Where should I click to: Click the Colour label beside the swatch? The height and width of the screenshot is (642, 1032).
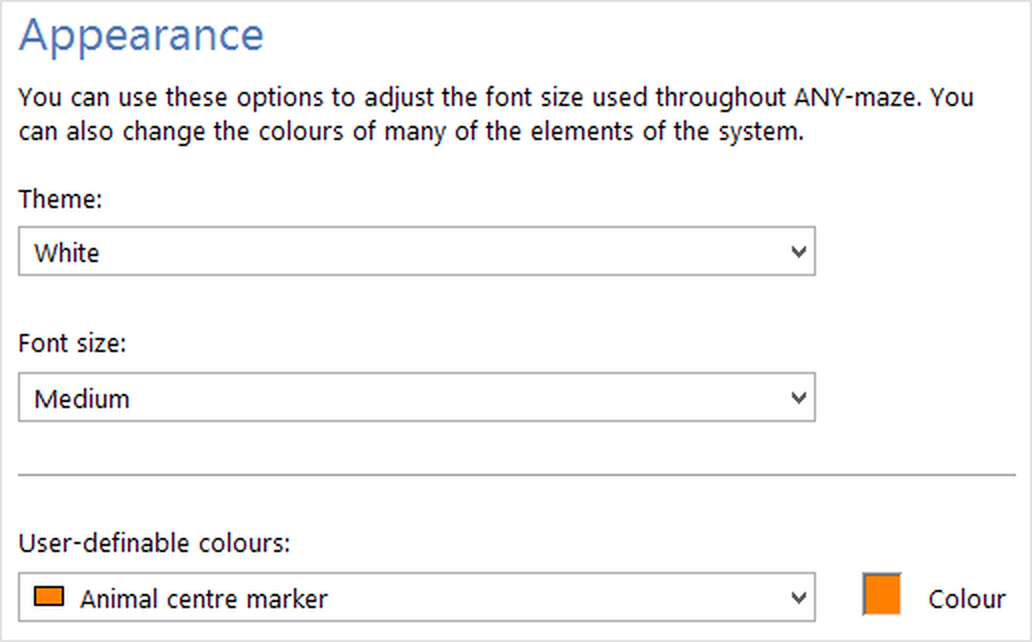point(966,599)
